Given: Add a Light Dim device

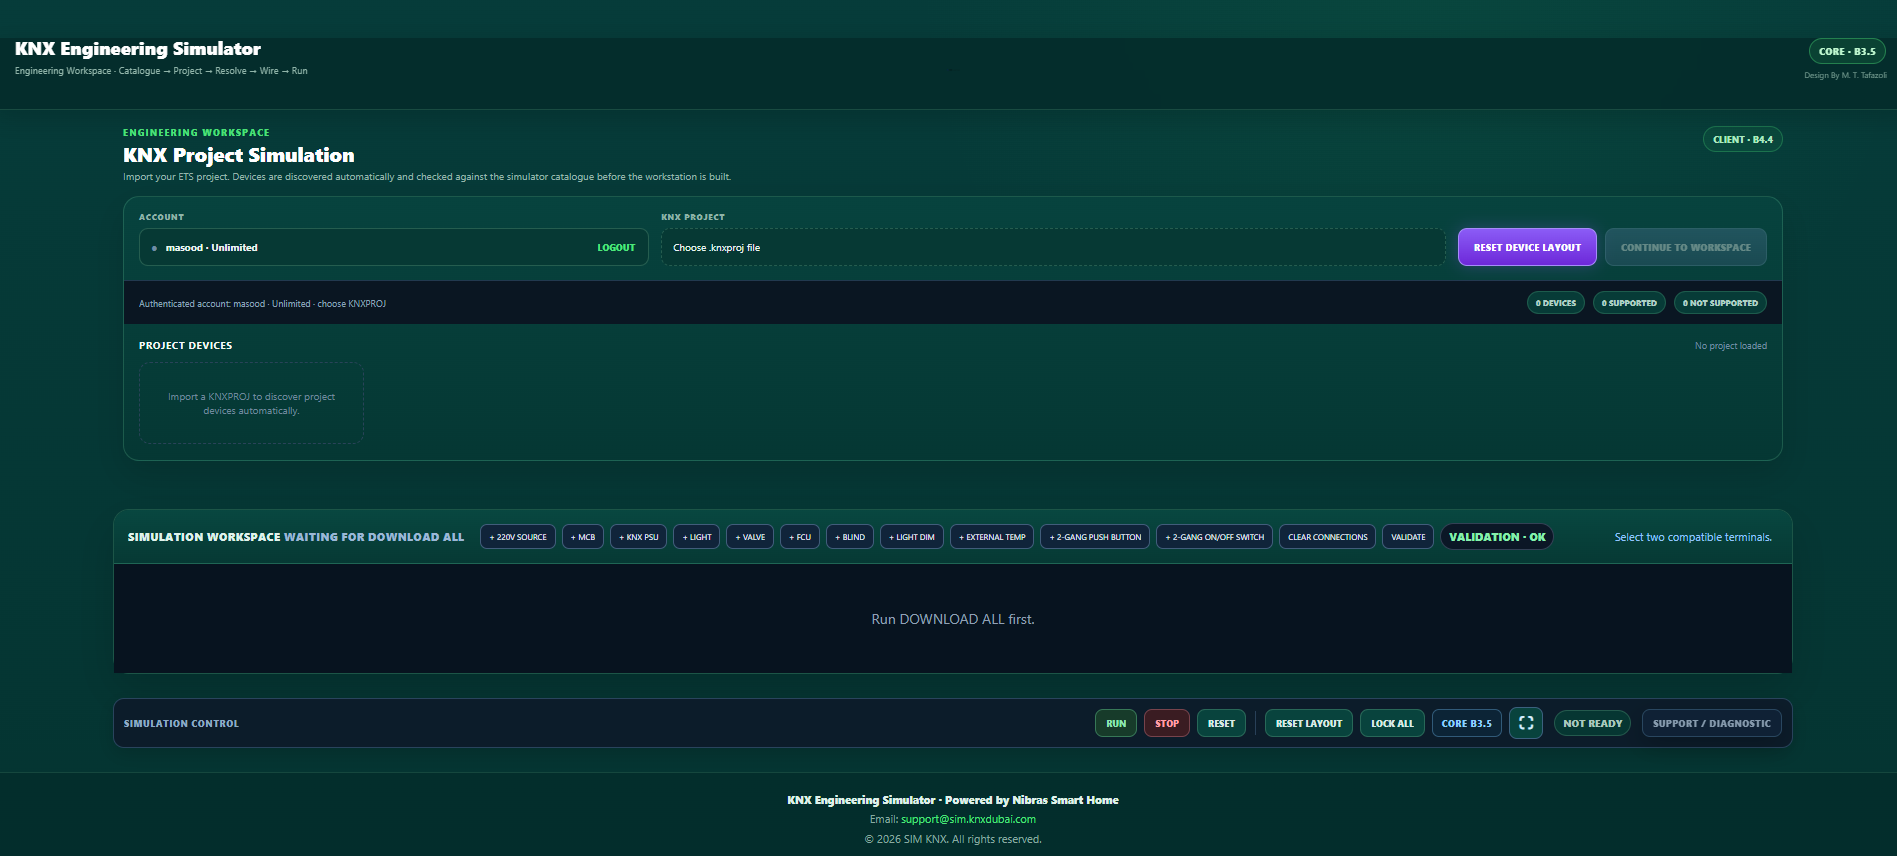Looking at the screenshot, I should [912, 537].
